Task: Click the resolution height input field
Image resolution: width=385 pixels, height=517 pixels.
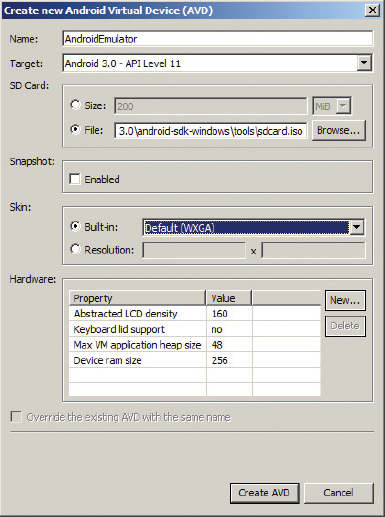Action: [313, 250]
